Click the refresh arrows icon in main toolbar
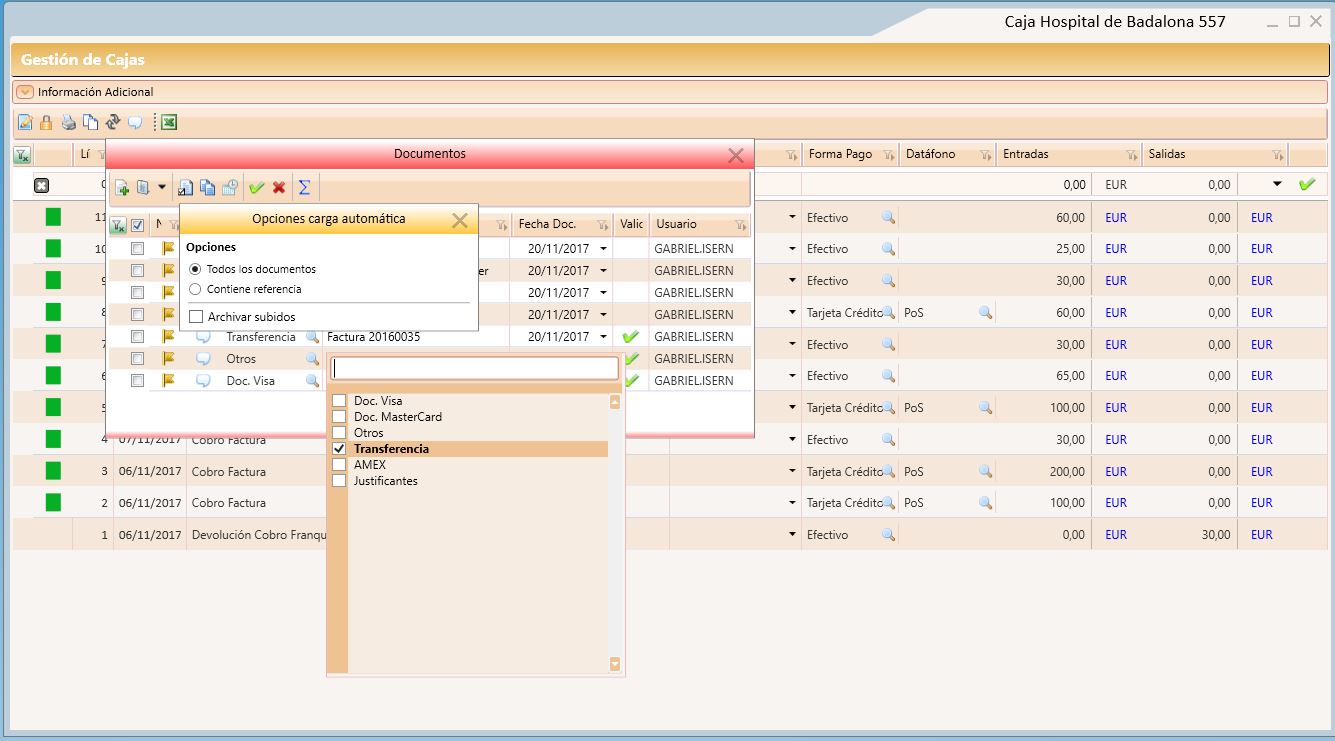This screenshot has height=741, width=1335. [x=112, y=123]
